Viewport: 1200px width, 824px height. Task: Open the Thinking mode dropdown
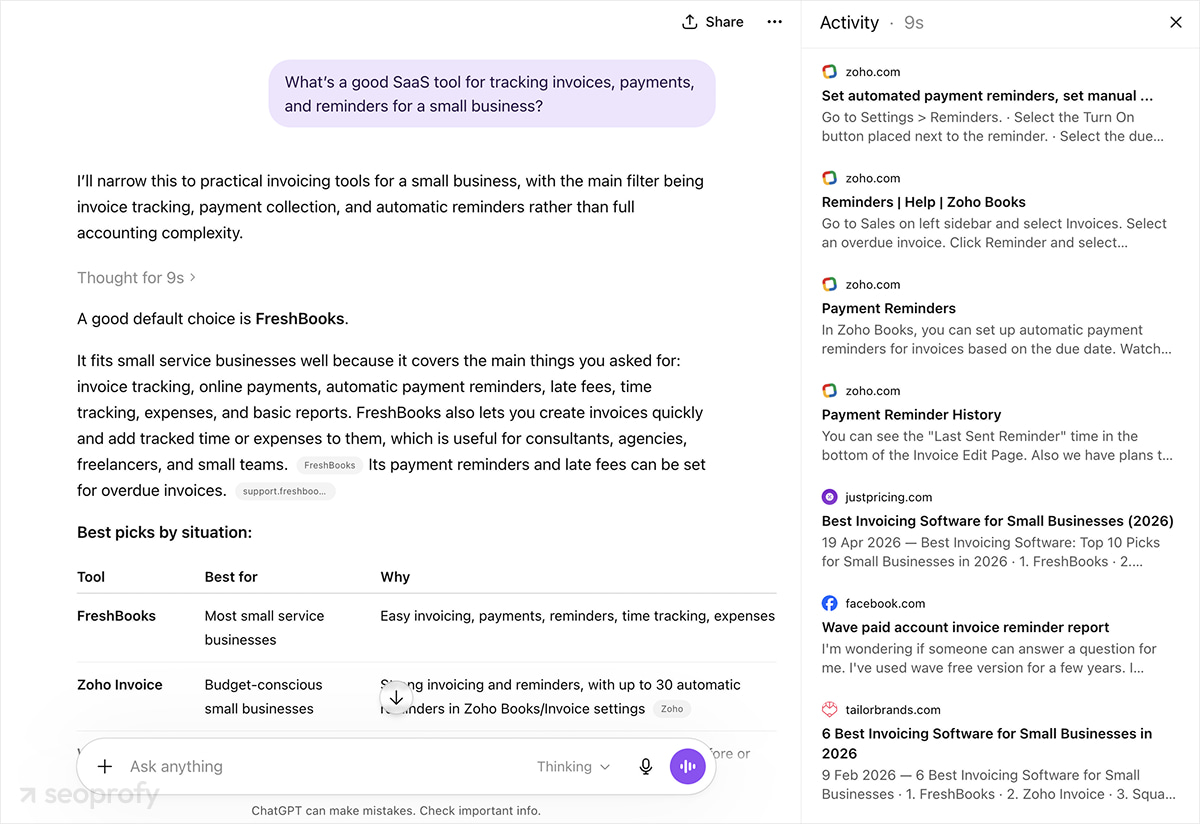pyautogui.click(x=573, y=767)
